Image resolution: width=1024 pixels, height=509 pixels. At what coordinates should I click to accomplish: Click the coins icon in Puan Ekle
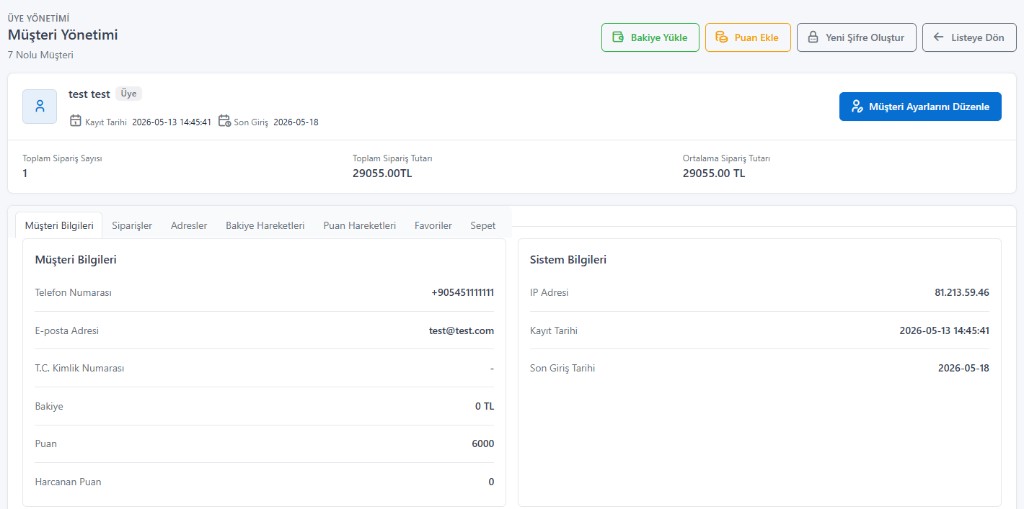pos(722,37)
